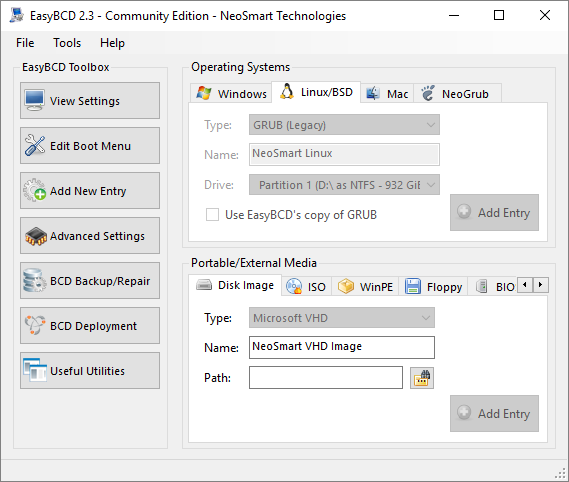This screenshot has width=569, height=482.
Task: Open BCD Backup/Repair tools
Action: 90,281
